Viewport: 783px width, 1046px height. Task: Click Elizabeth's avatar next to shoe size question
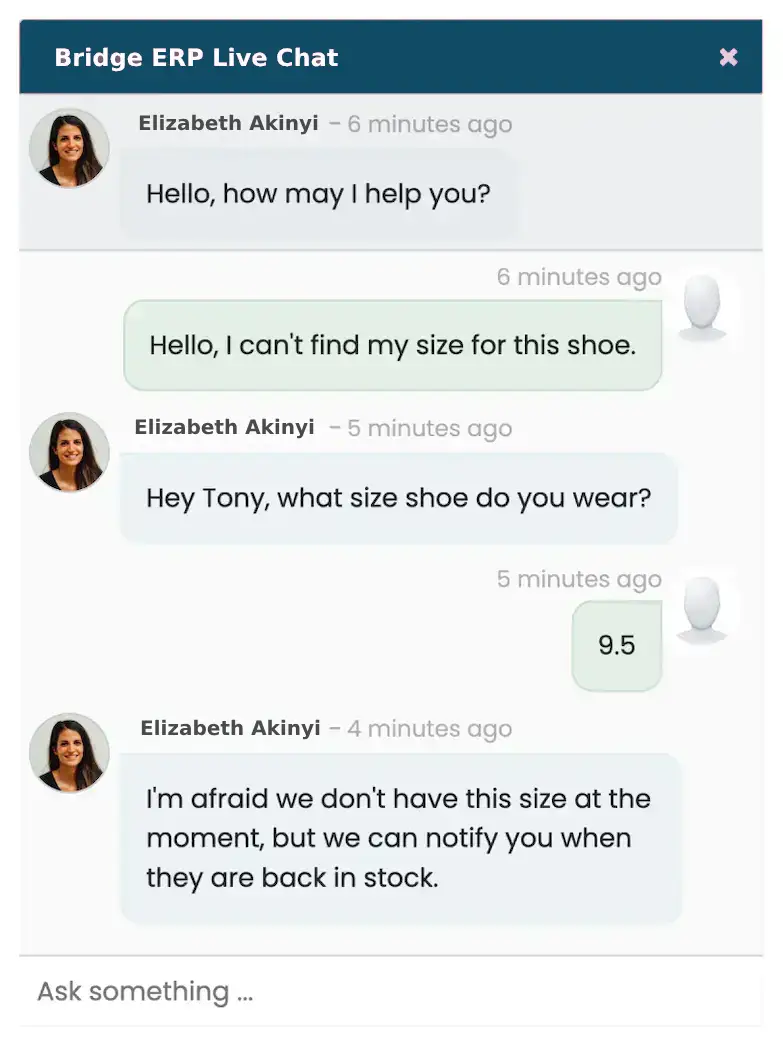coord(69,452)
